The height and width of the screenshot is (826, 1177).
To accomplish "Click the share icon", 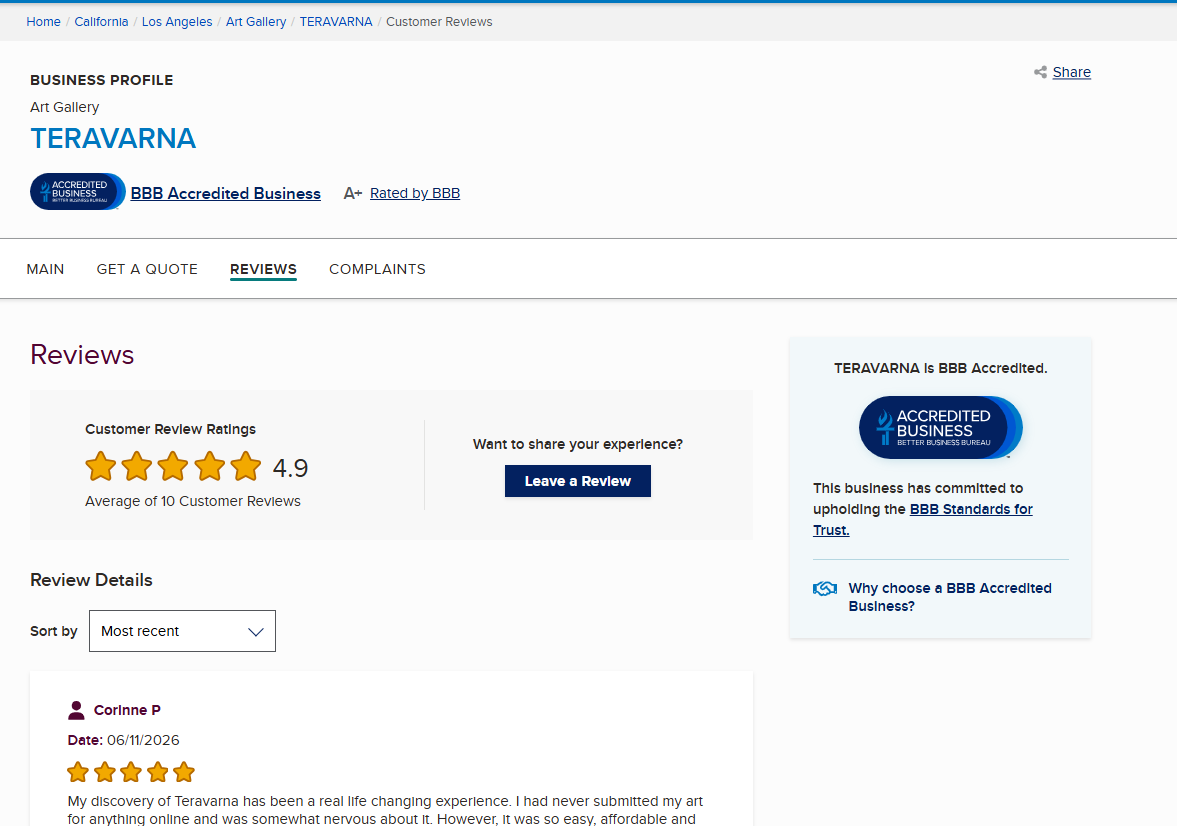I will (x=1040, y=72).
